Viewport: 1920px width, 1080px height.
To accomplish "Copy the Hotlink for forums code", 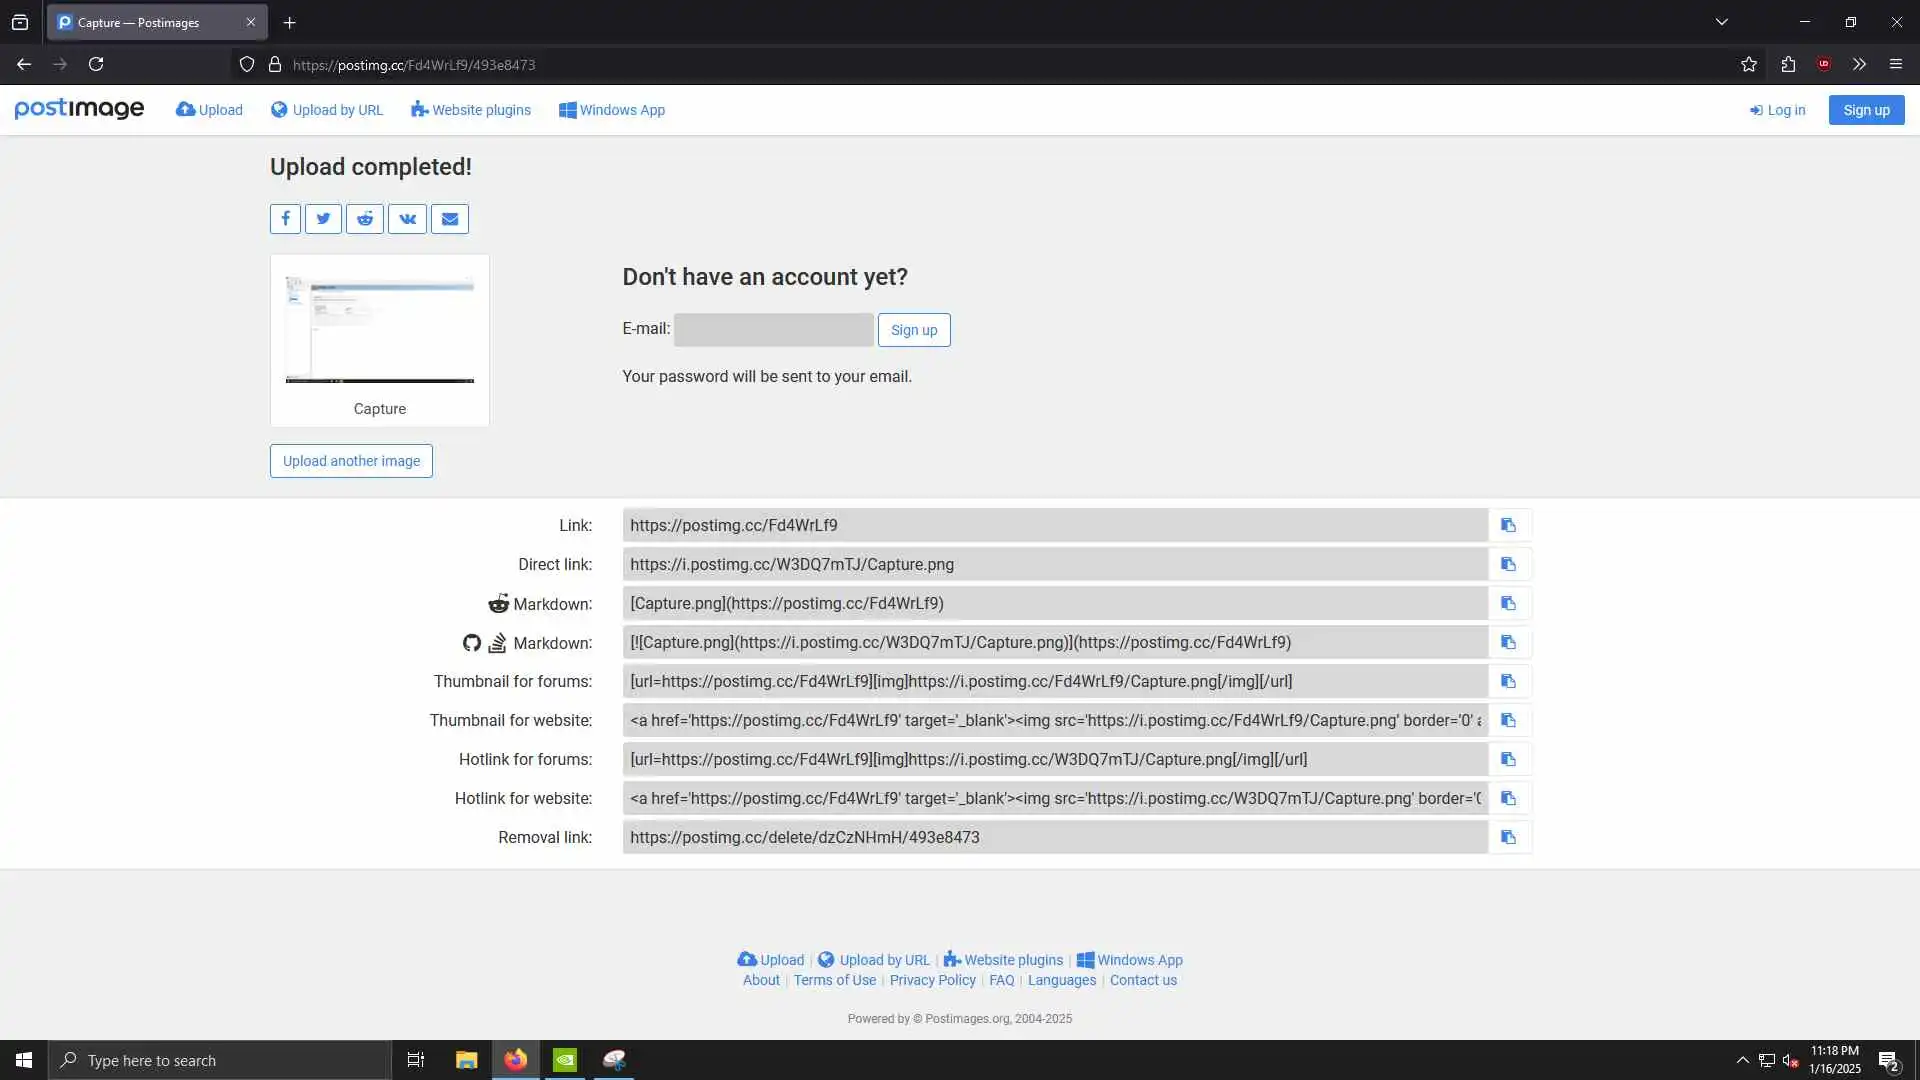I will pos(1508,760).
